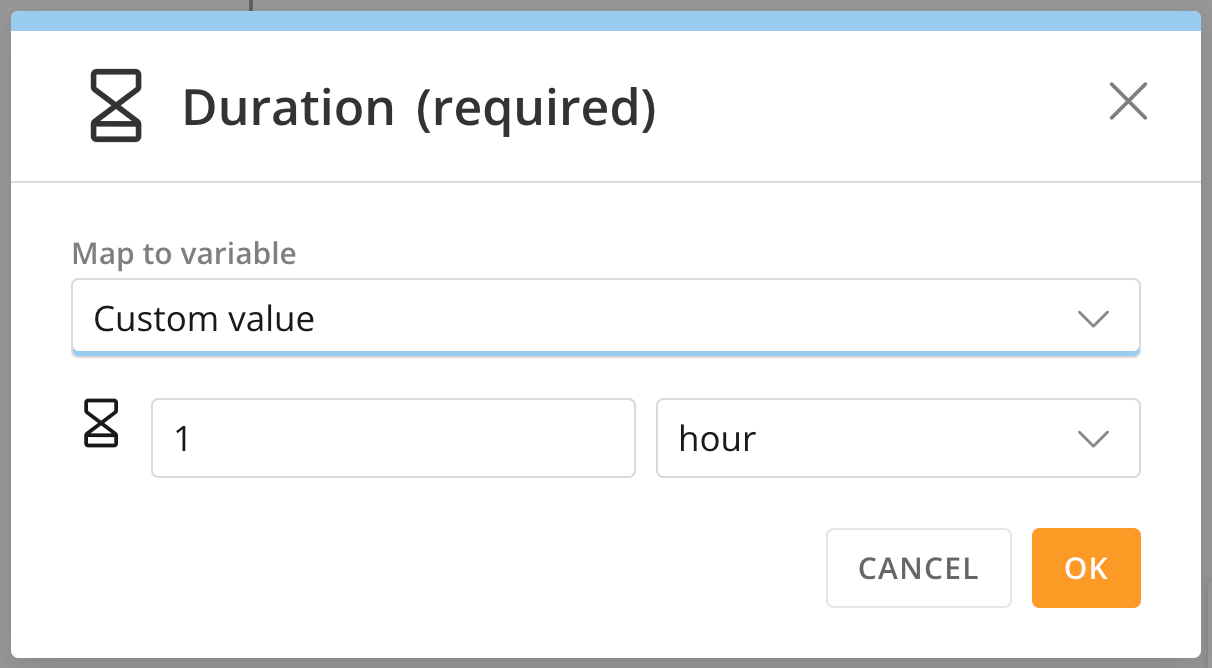Image resolution: width=1212 pixels, height=668 pixels.
Task: Click the large hourglass icon in dialog header
Action: point(116,105)
